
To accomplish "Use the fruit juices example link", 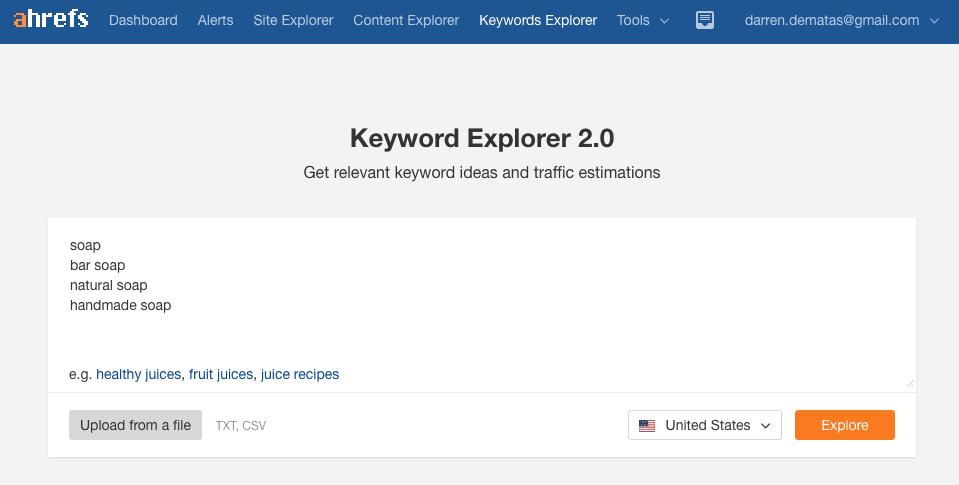I will tap(221, 374).
